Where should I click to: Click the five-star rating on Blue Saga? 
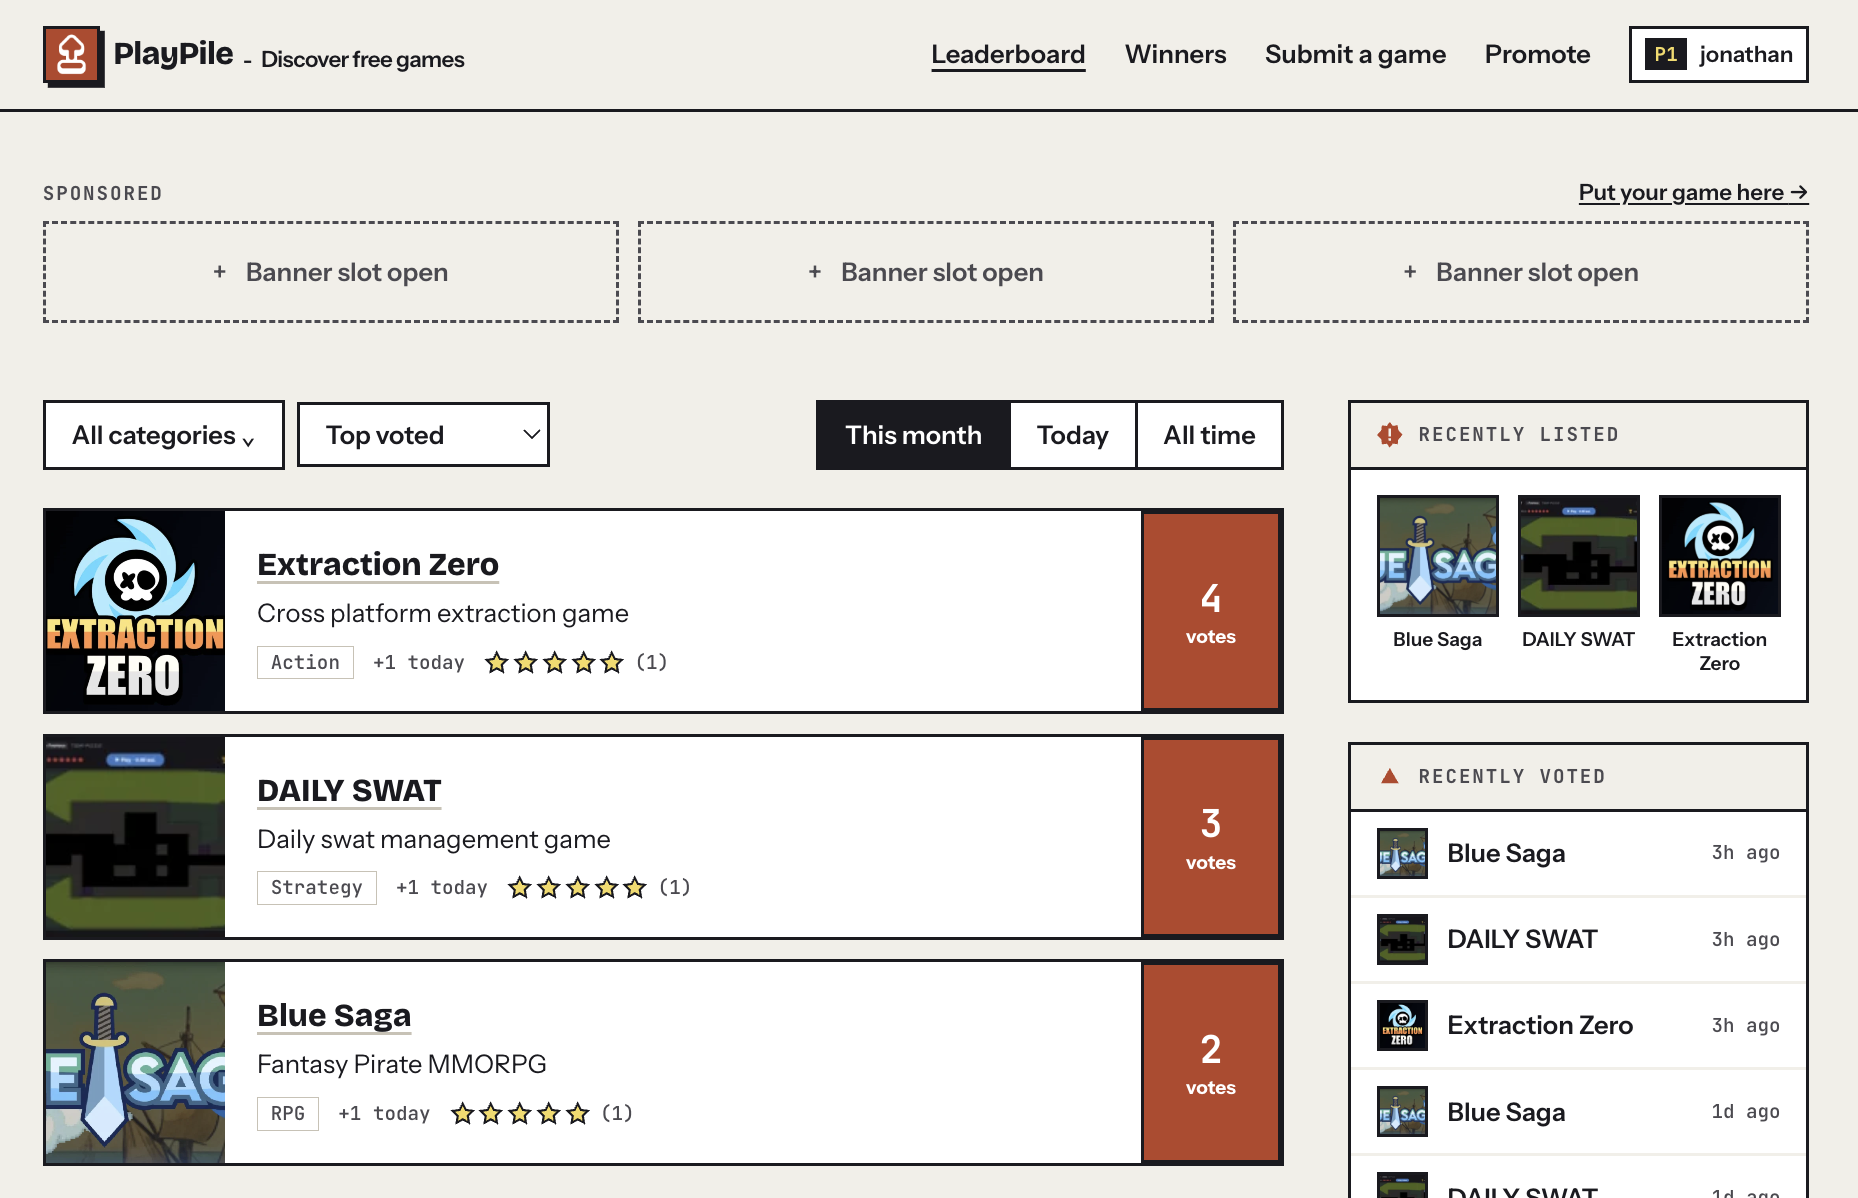pos(520,1114)
